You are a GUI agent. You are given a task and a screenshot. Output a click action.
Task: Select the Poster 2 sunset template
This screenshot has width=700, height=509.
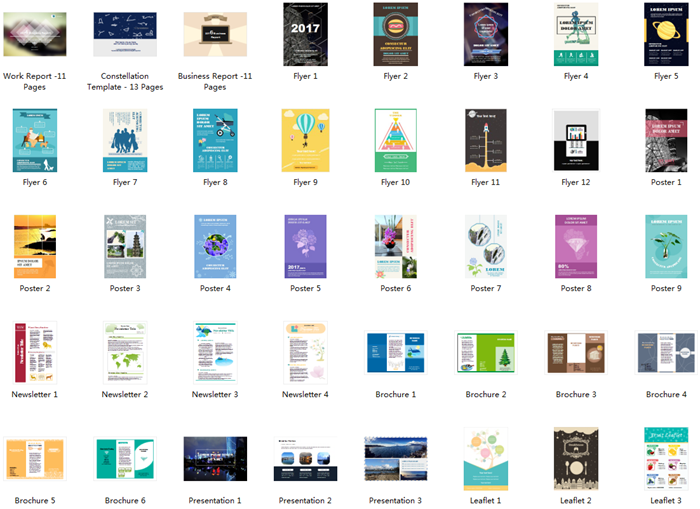tap(35, 246)
